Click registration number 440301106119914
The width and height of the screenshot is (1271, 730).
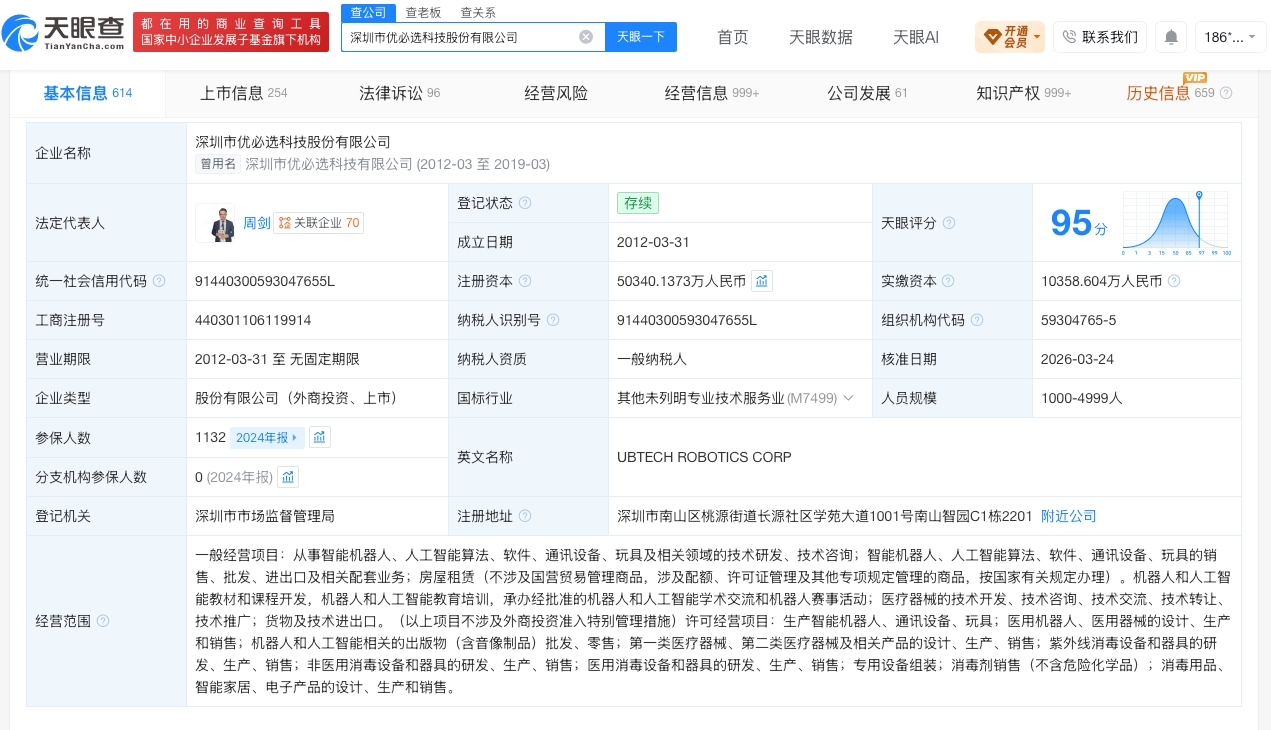tap(253, 320)
